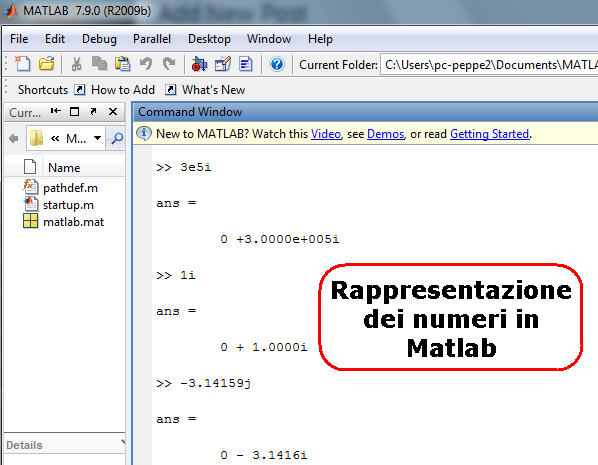The image size is (598, 465).
Task: Expand the Details panel
Action: (123, 442)
